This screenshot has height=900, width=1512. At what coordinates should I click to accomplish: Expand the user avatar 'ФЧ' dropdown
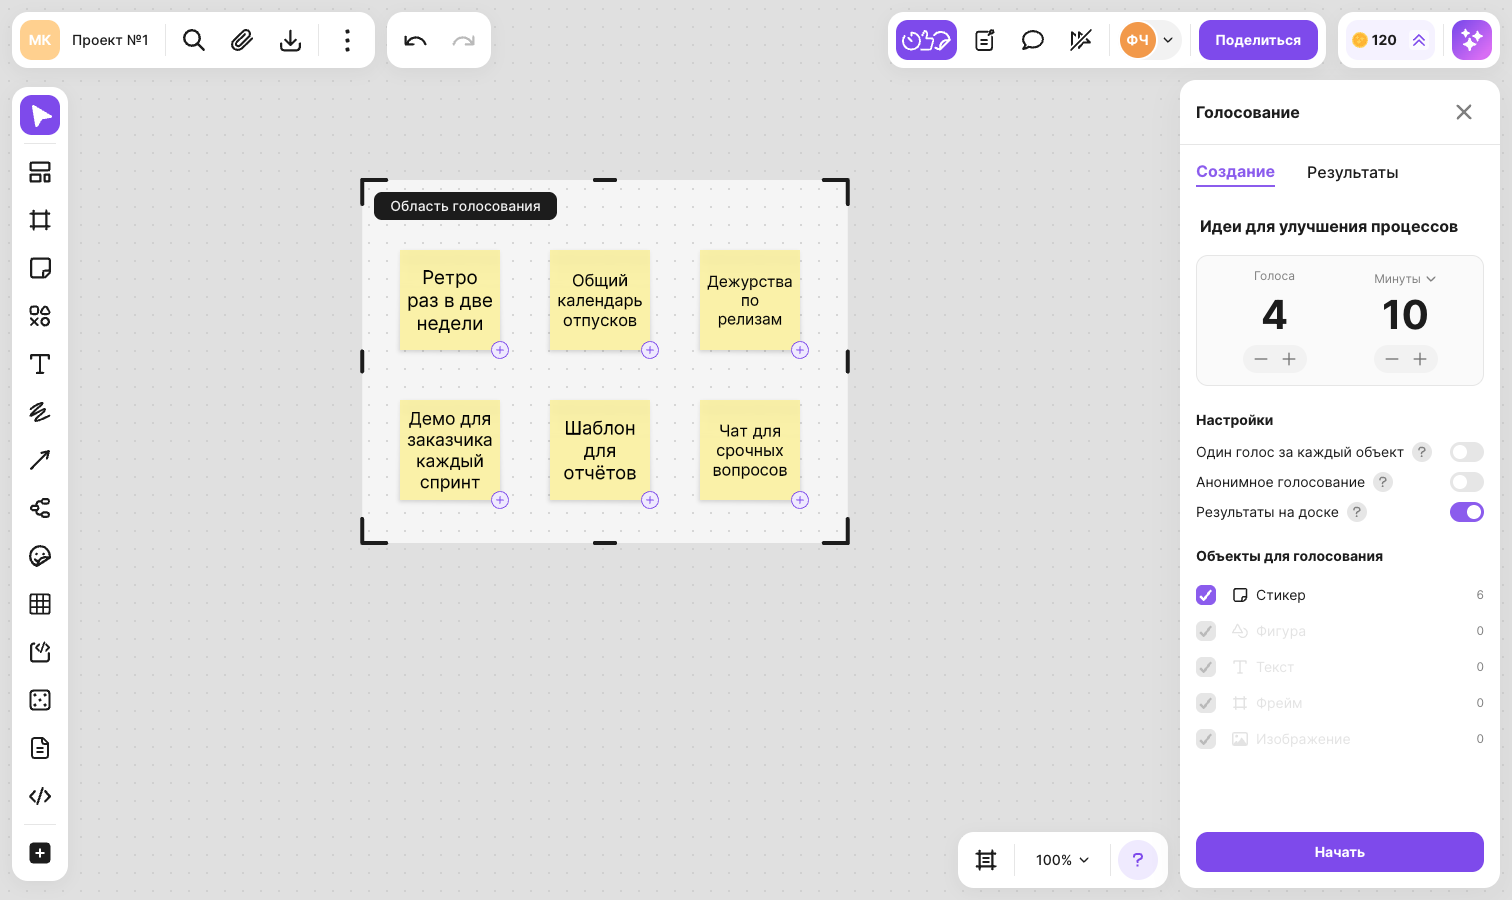coord(1167,40)
